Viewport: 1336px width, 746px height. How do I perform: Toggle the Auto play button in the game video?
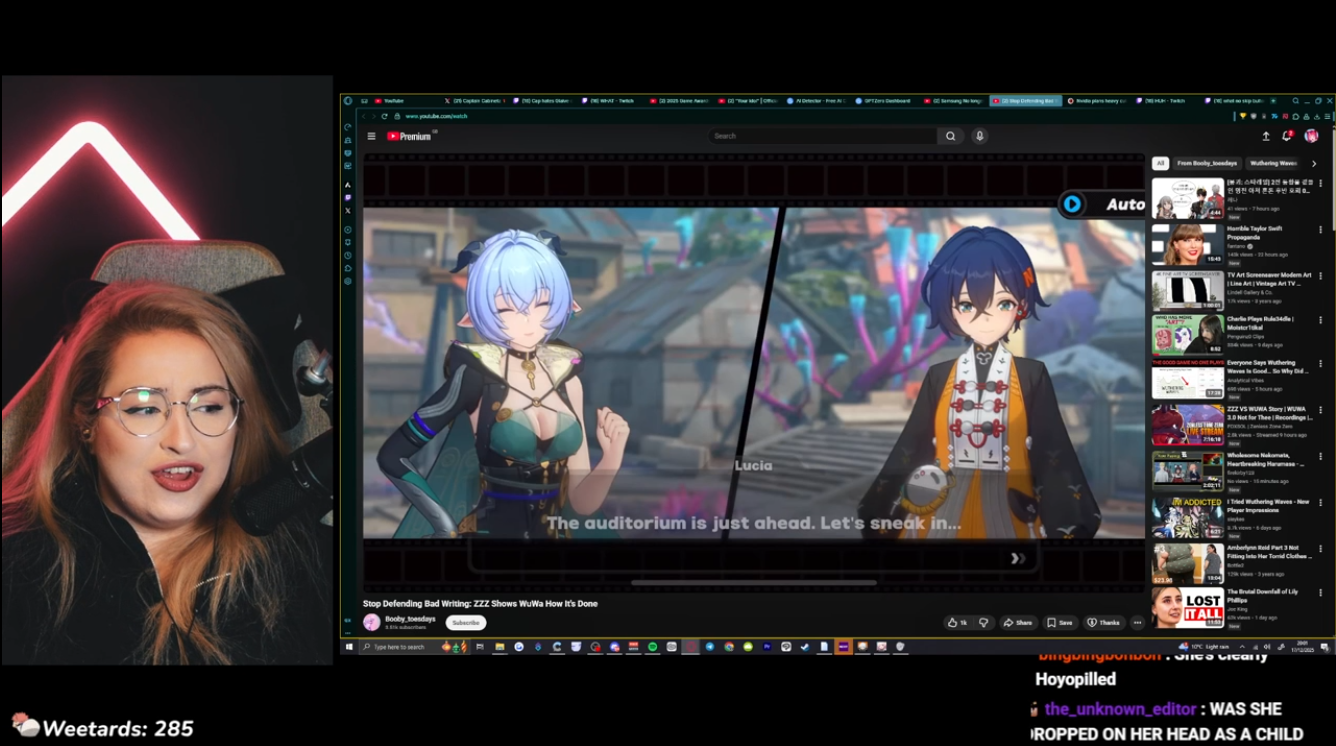[1103, 204]
